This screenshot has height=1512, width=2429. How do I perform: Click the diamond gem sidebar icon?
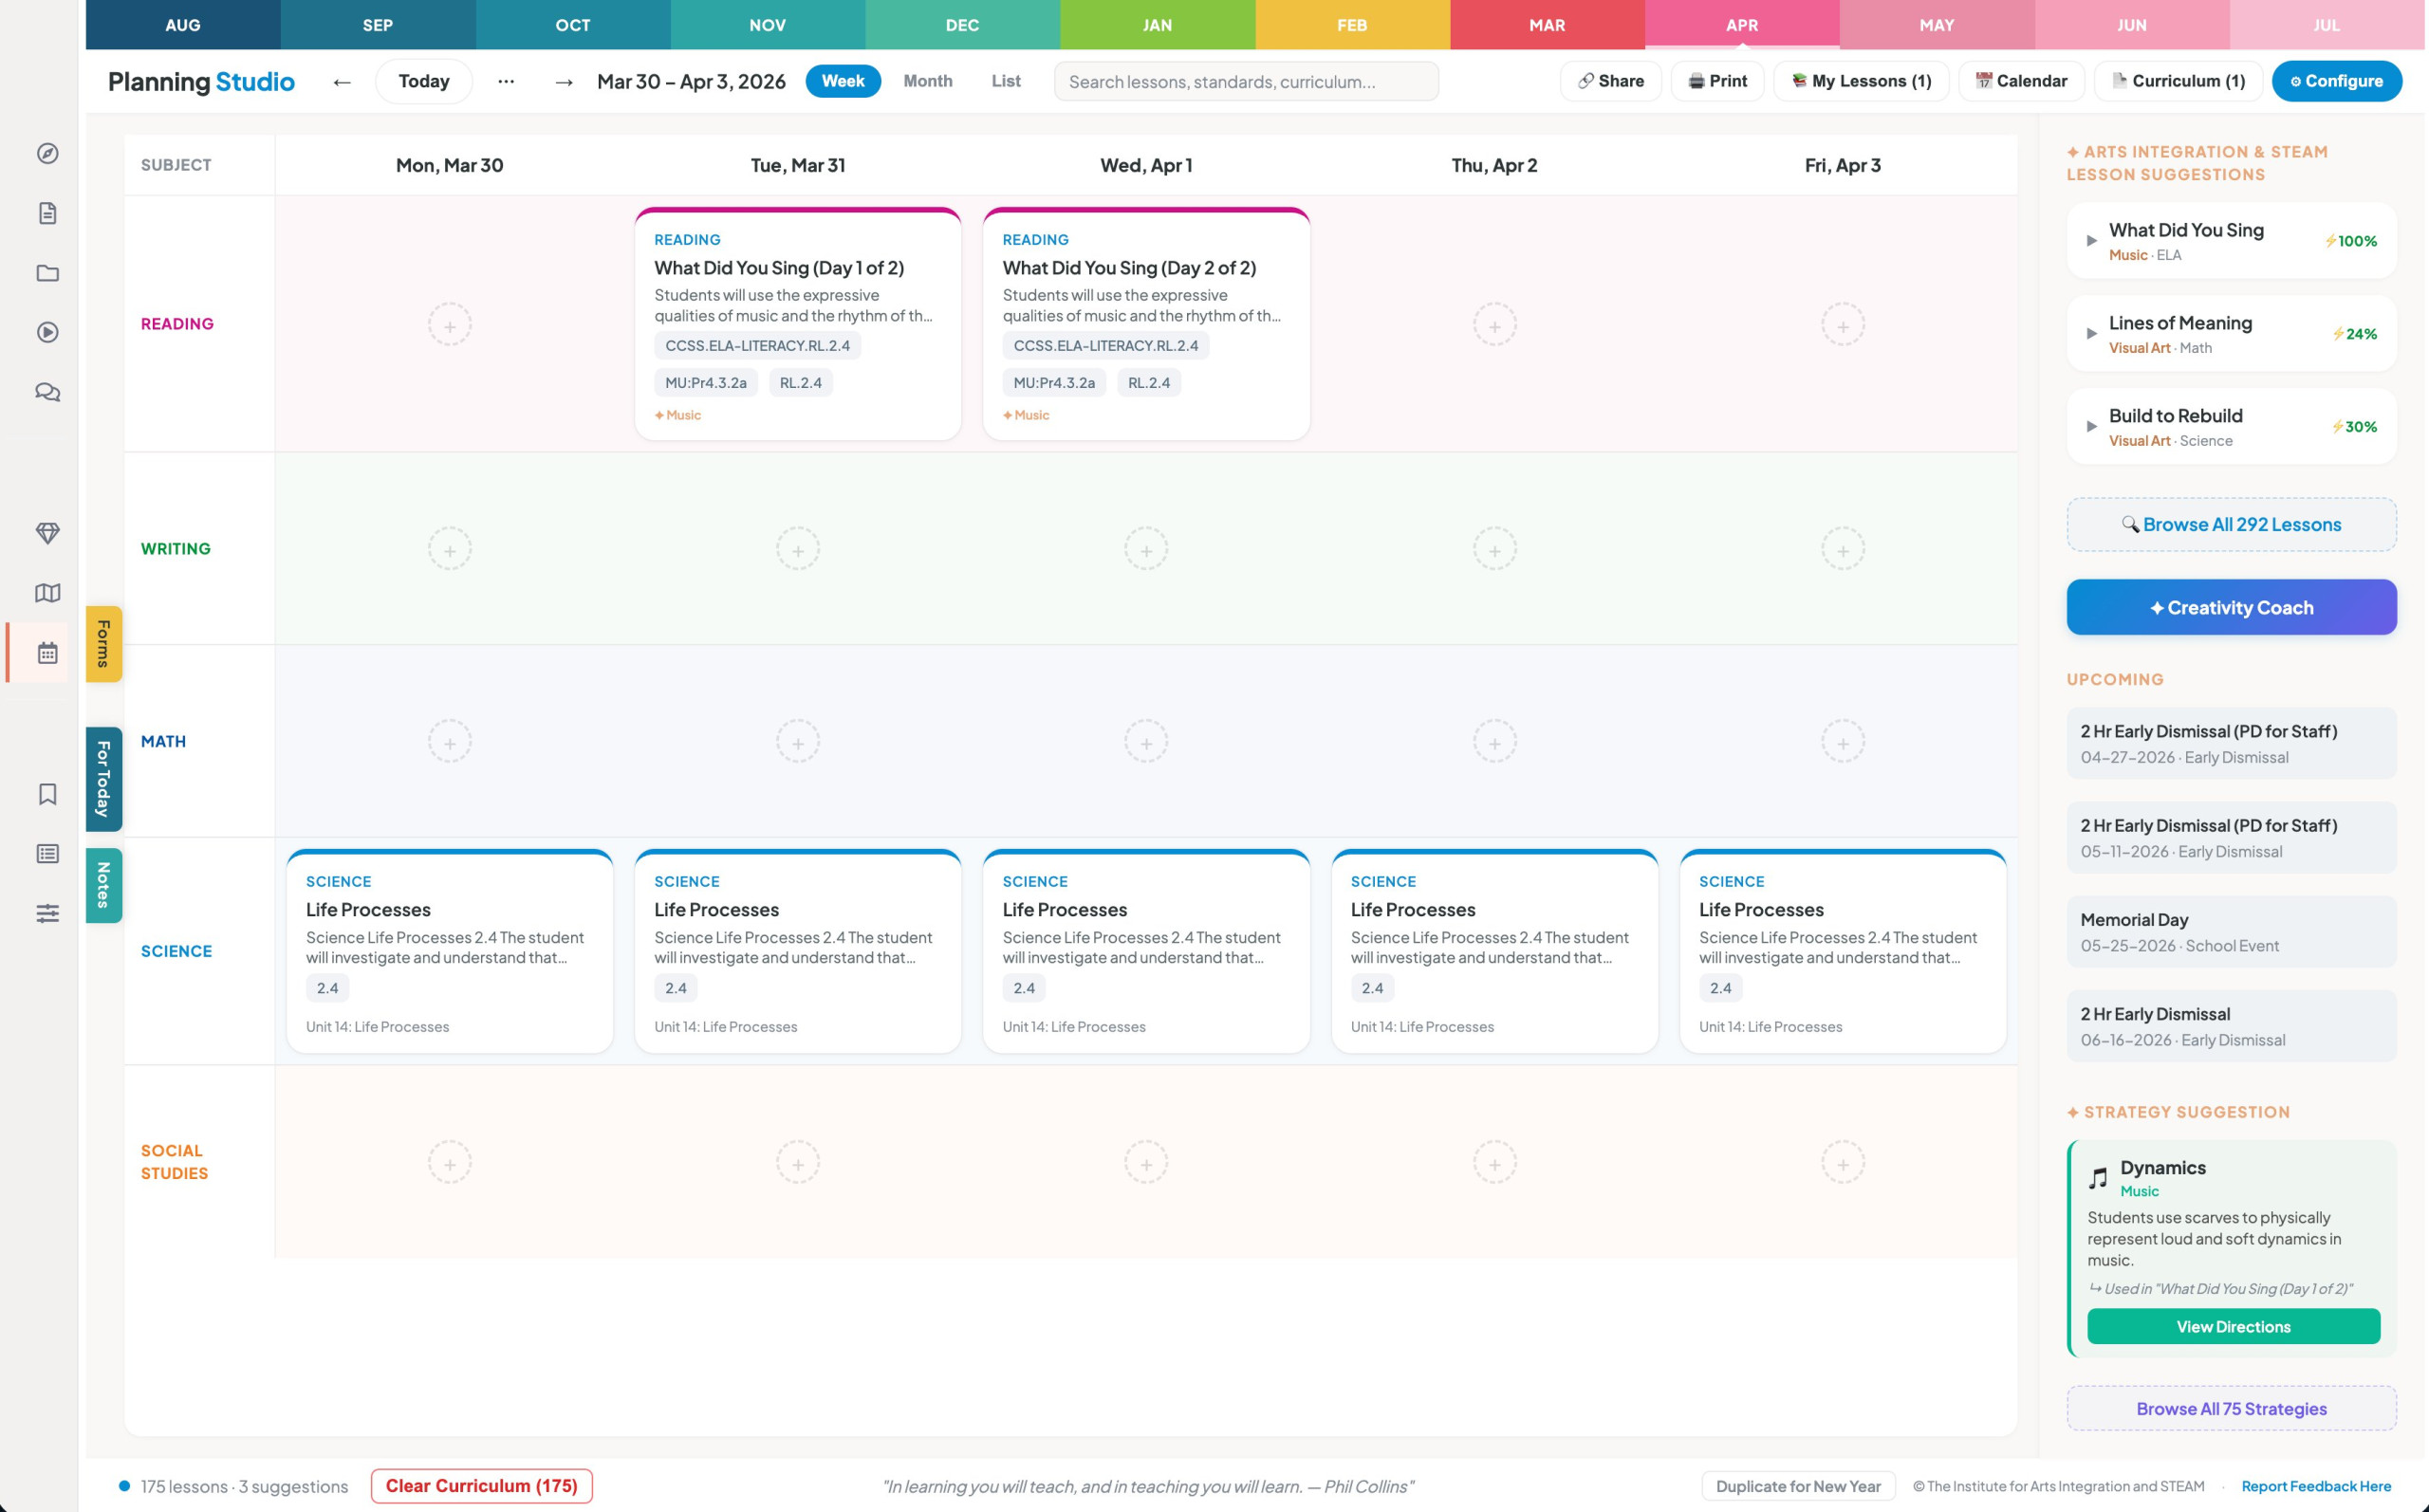(47, 533)
